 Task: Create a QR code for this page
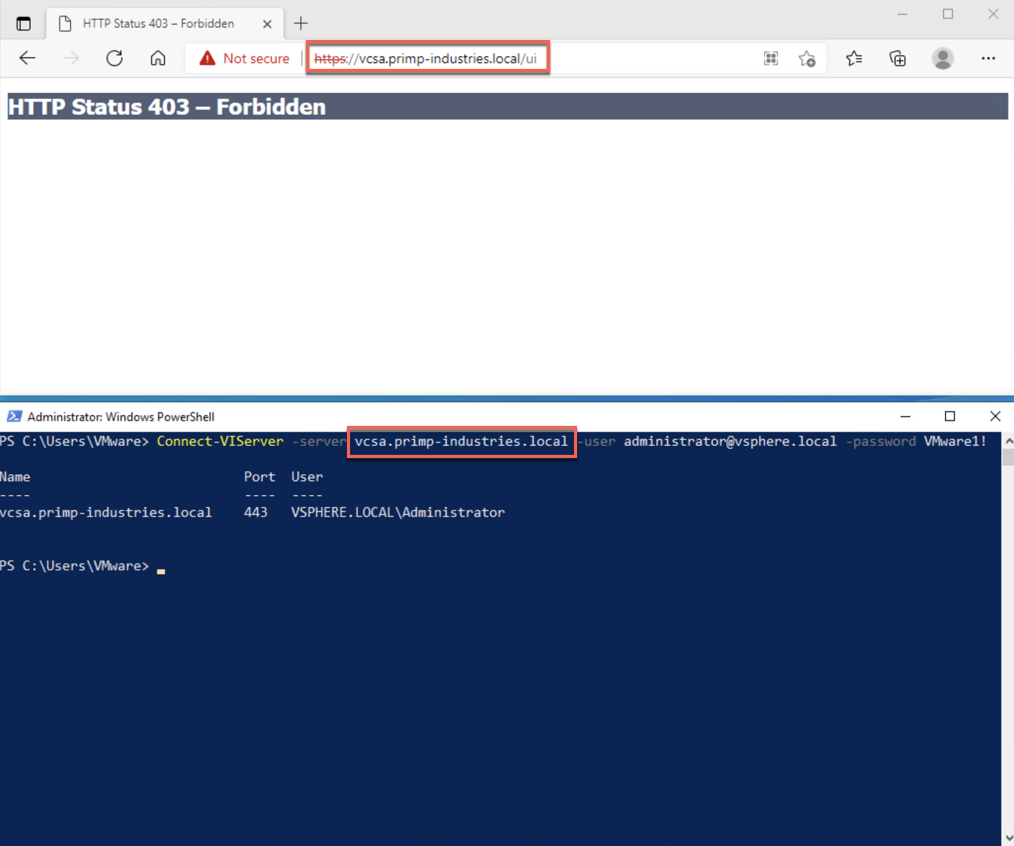770,59
